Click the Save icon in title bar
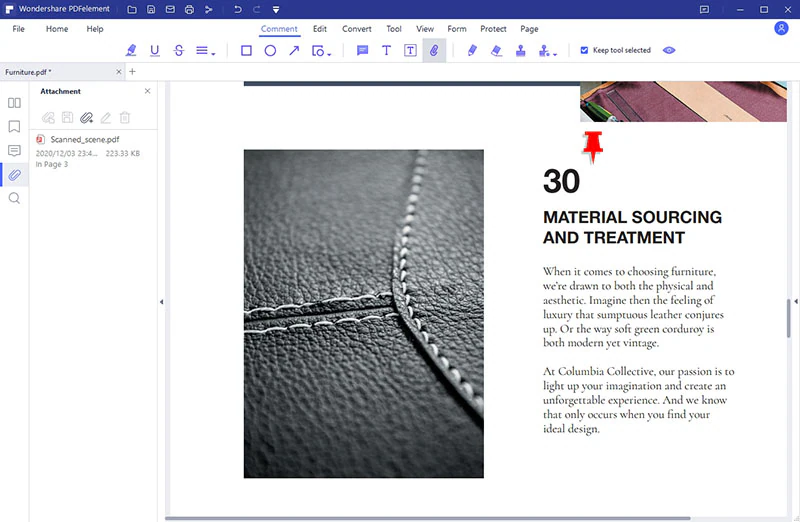The width and height of the screenshot is (800, 522). [x=151, y=9]
